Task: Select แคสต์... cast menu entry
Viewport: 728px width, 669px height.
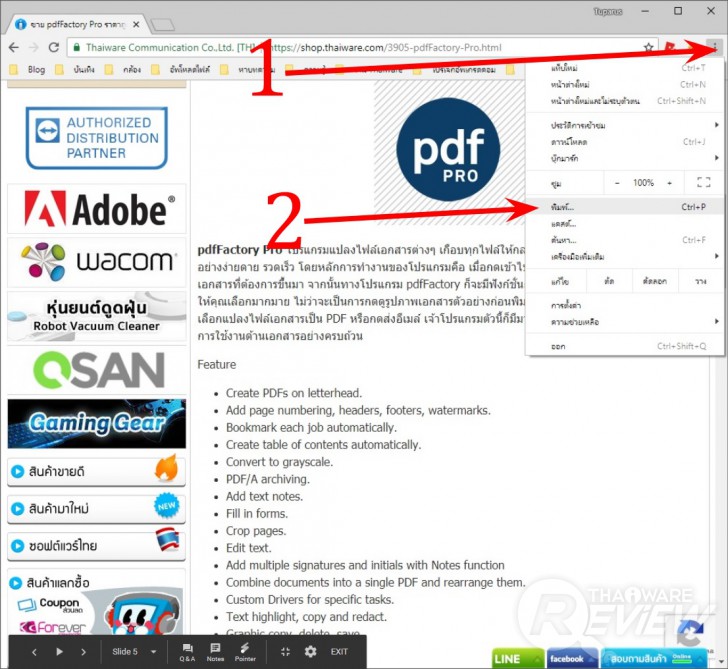Action: (625, 224)
